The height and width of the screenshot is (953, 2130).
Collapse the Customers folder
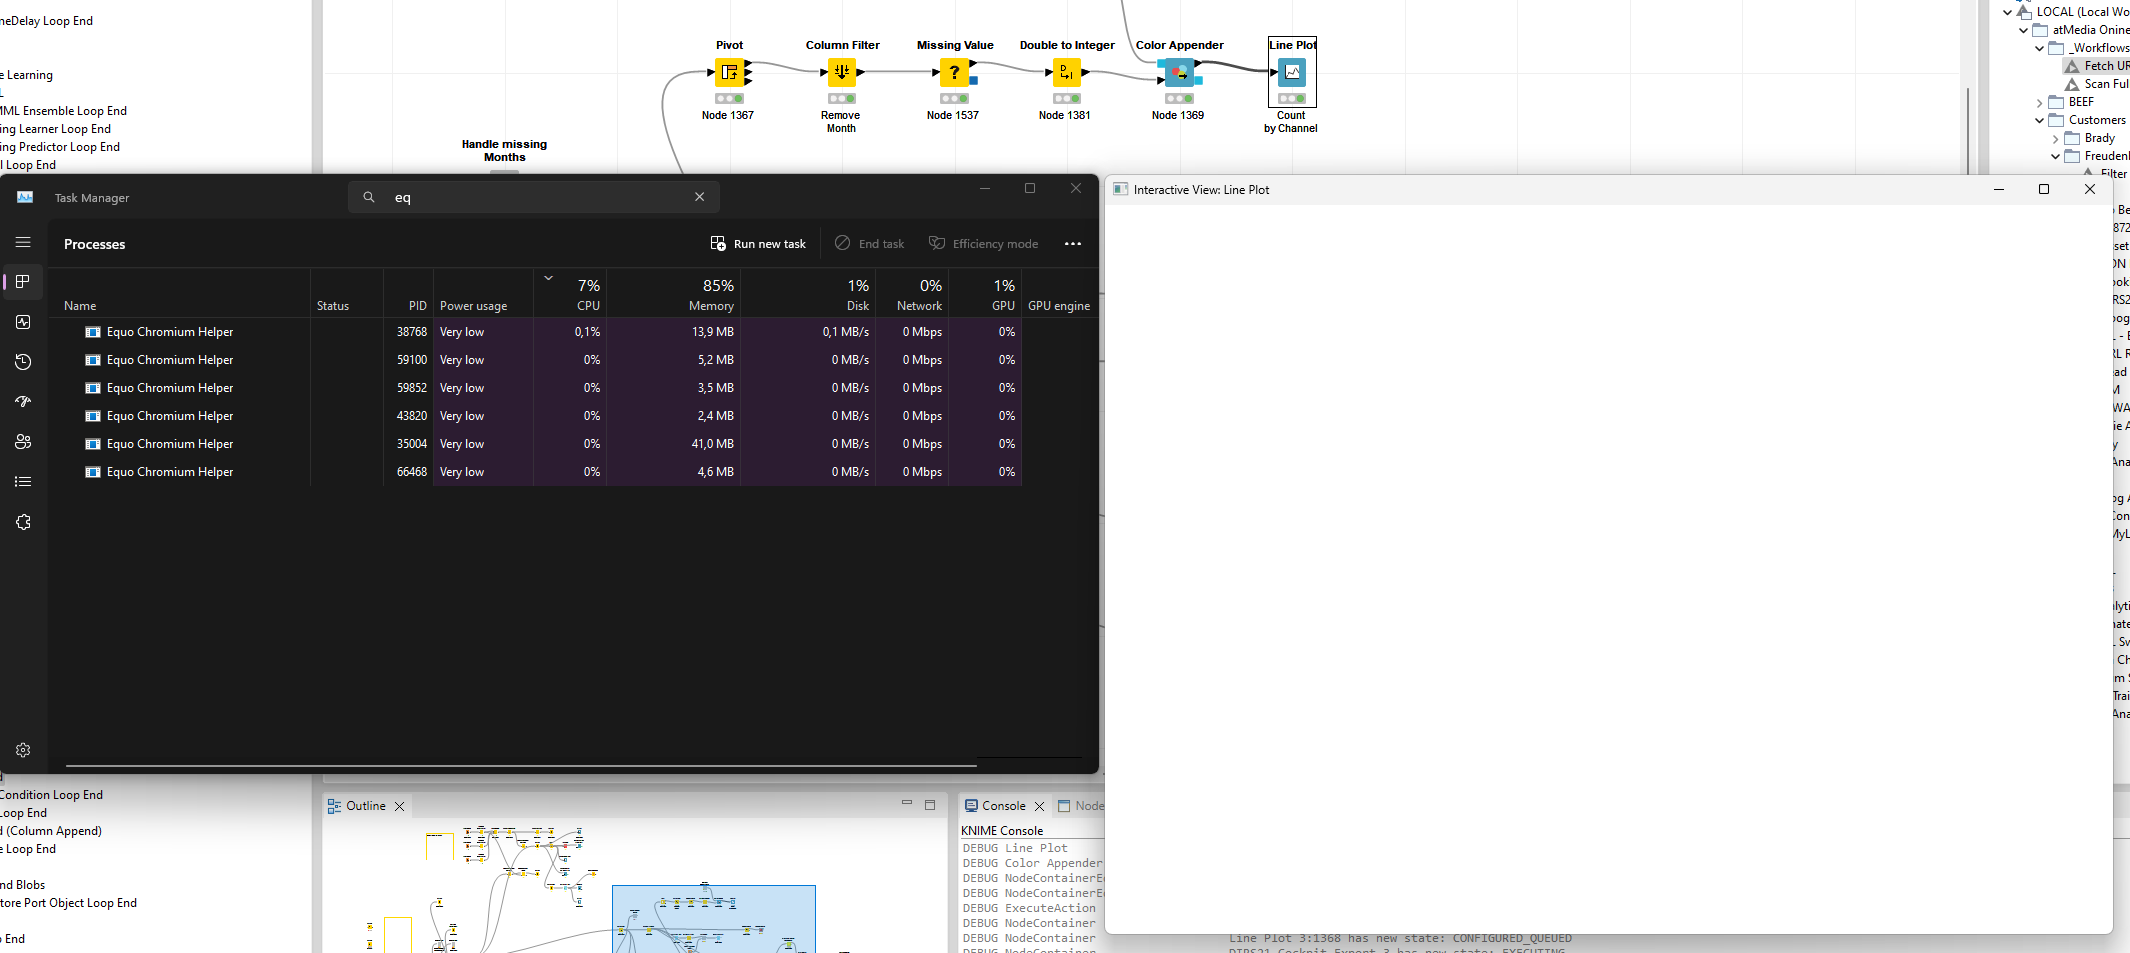2040,120
